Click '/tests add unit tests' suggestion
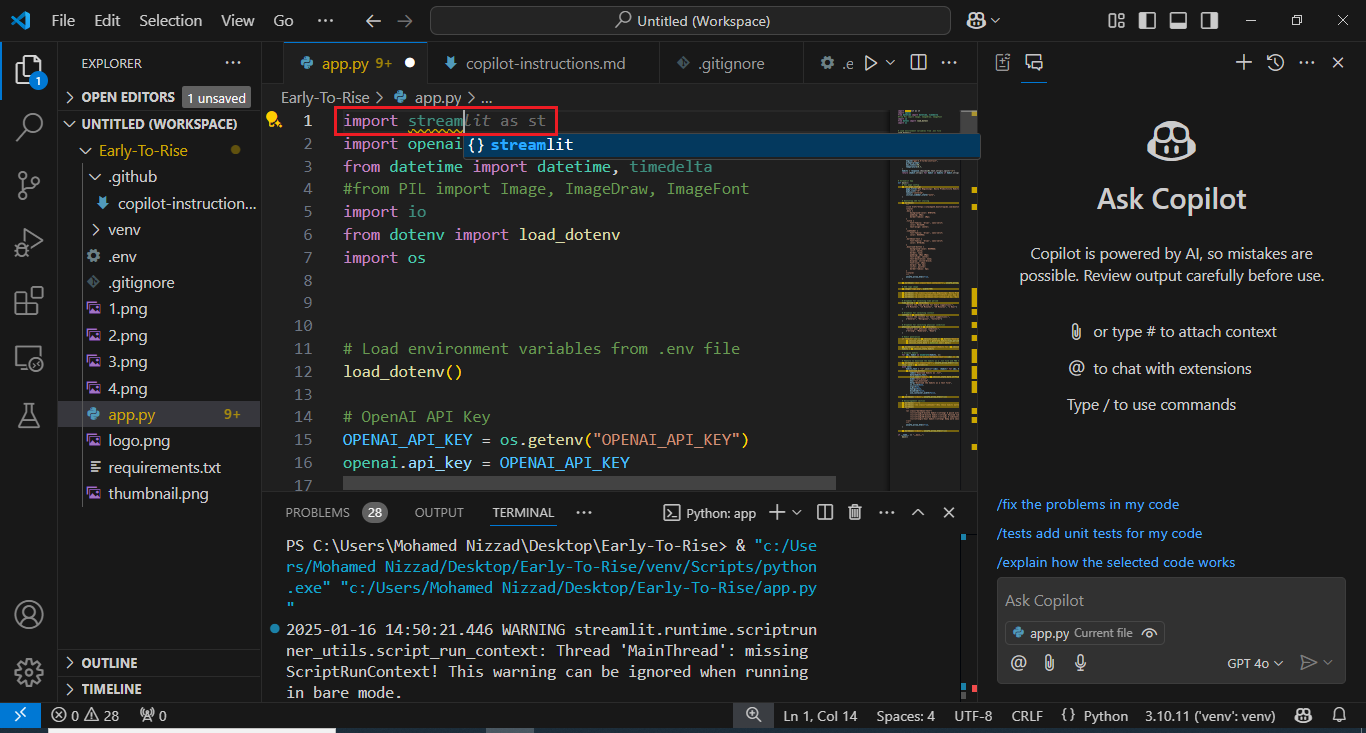Image resolution: width=1366 pixels, height=733 pixels. [x=1099, y=533]
